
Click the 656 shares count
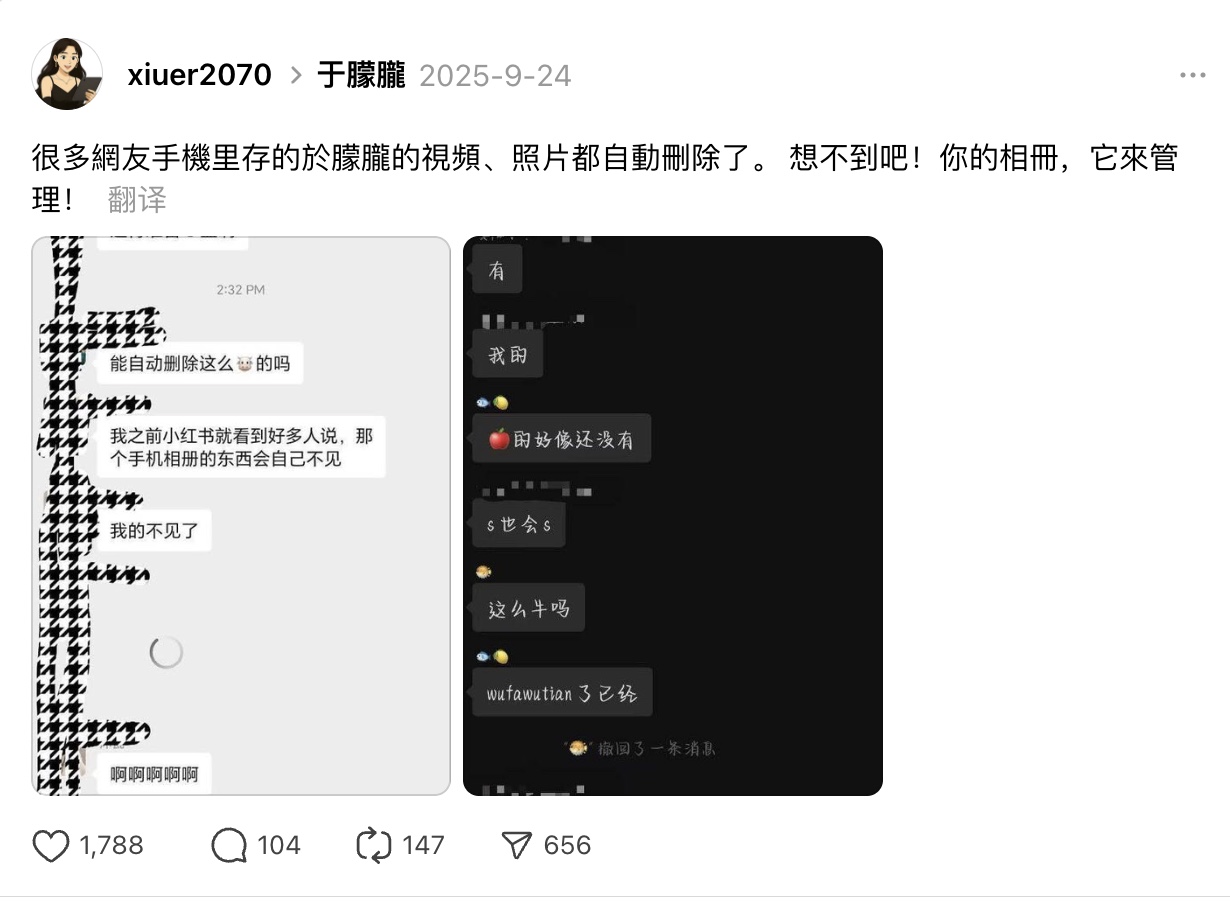[x=567, y=846]
